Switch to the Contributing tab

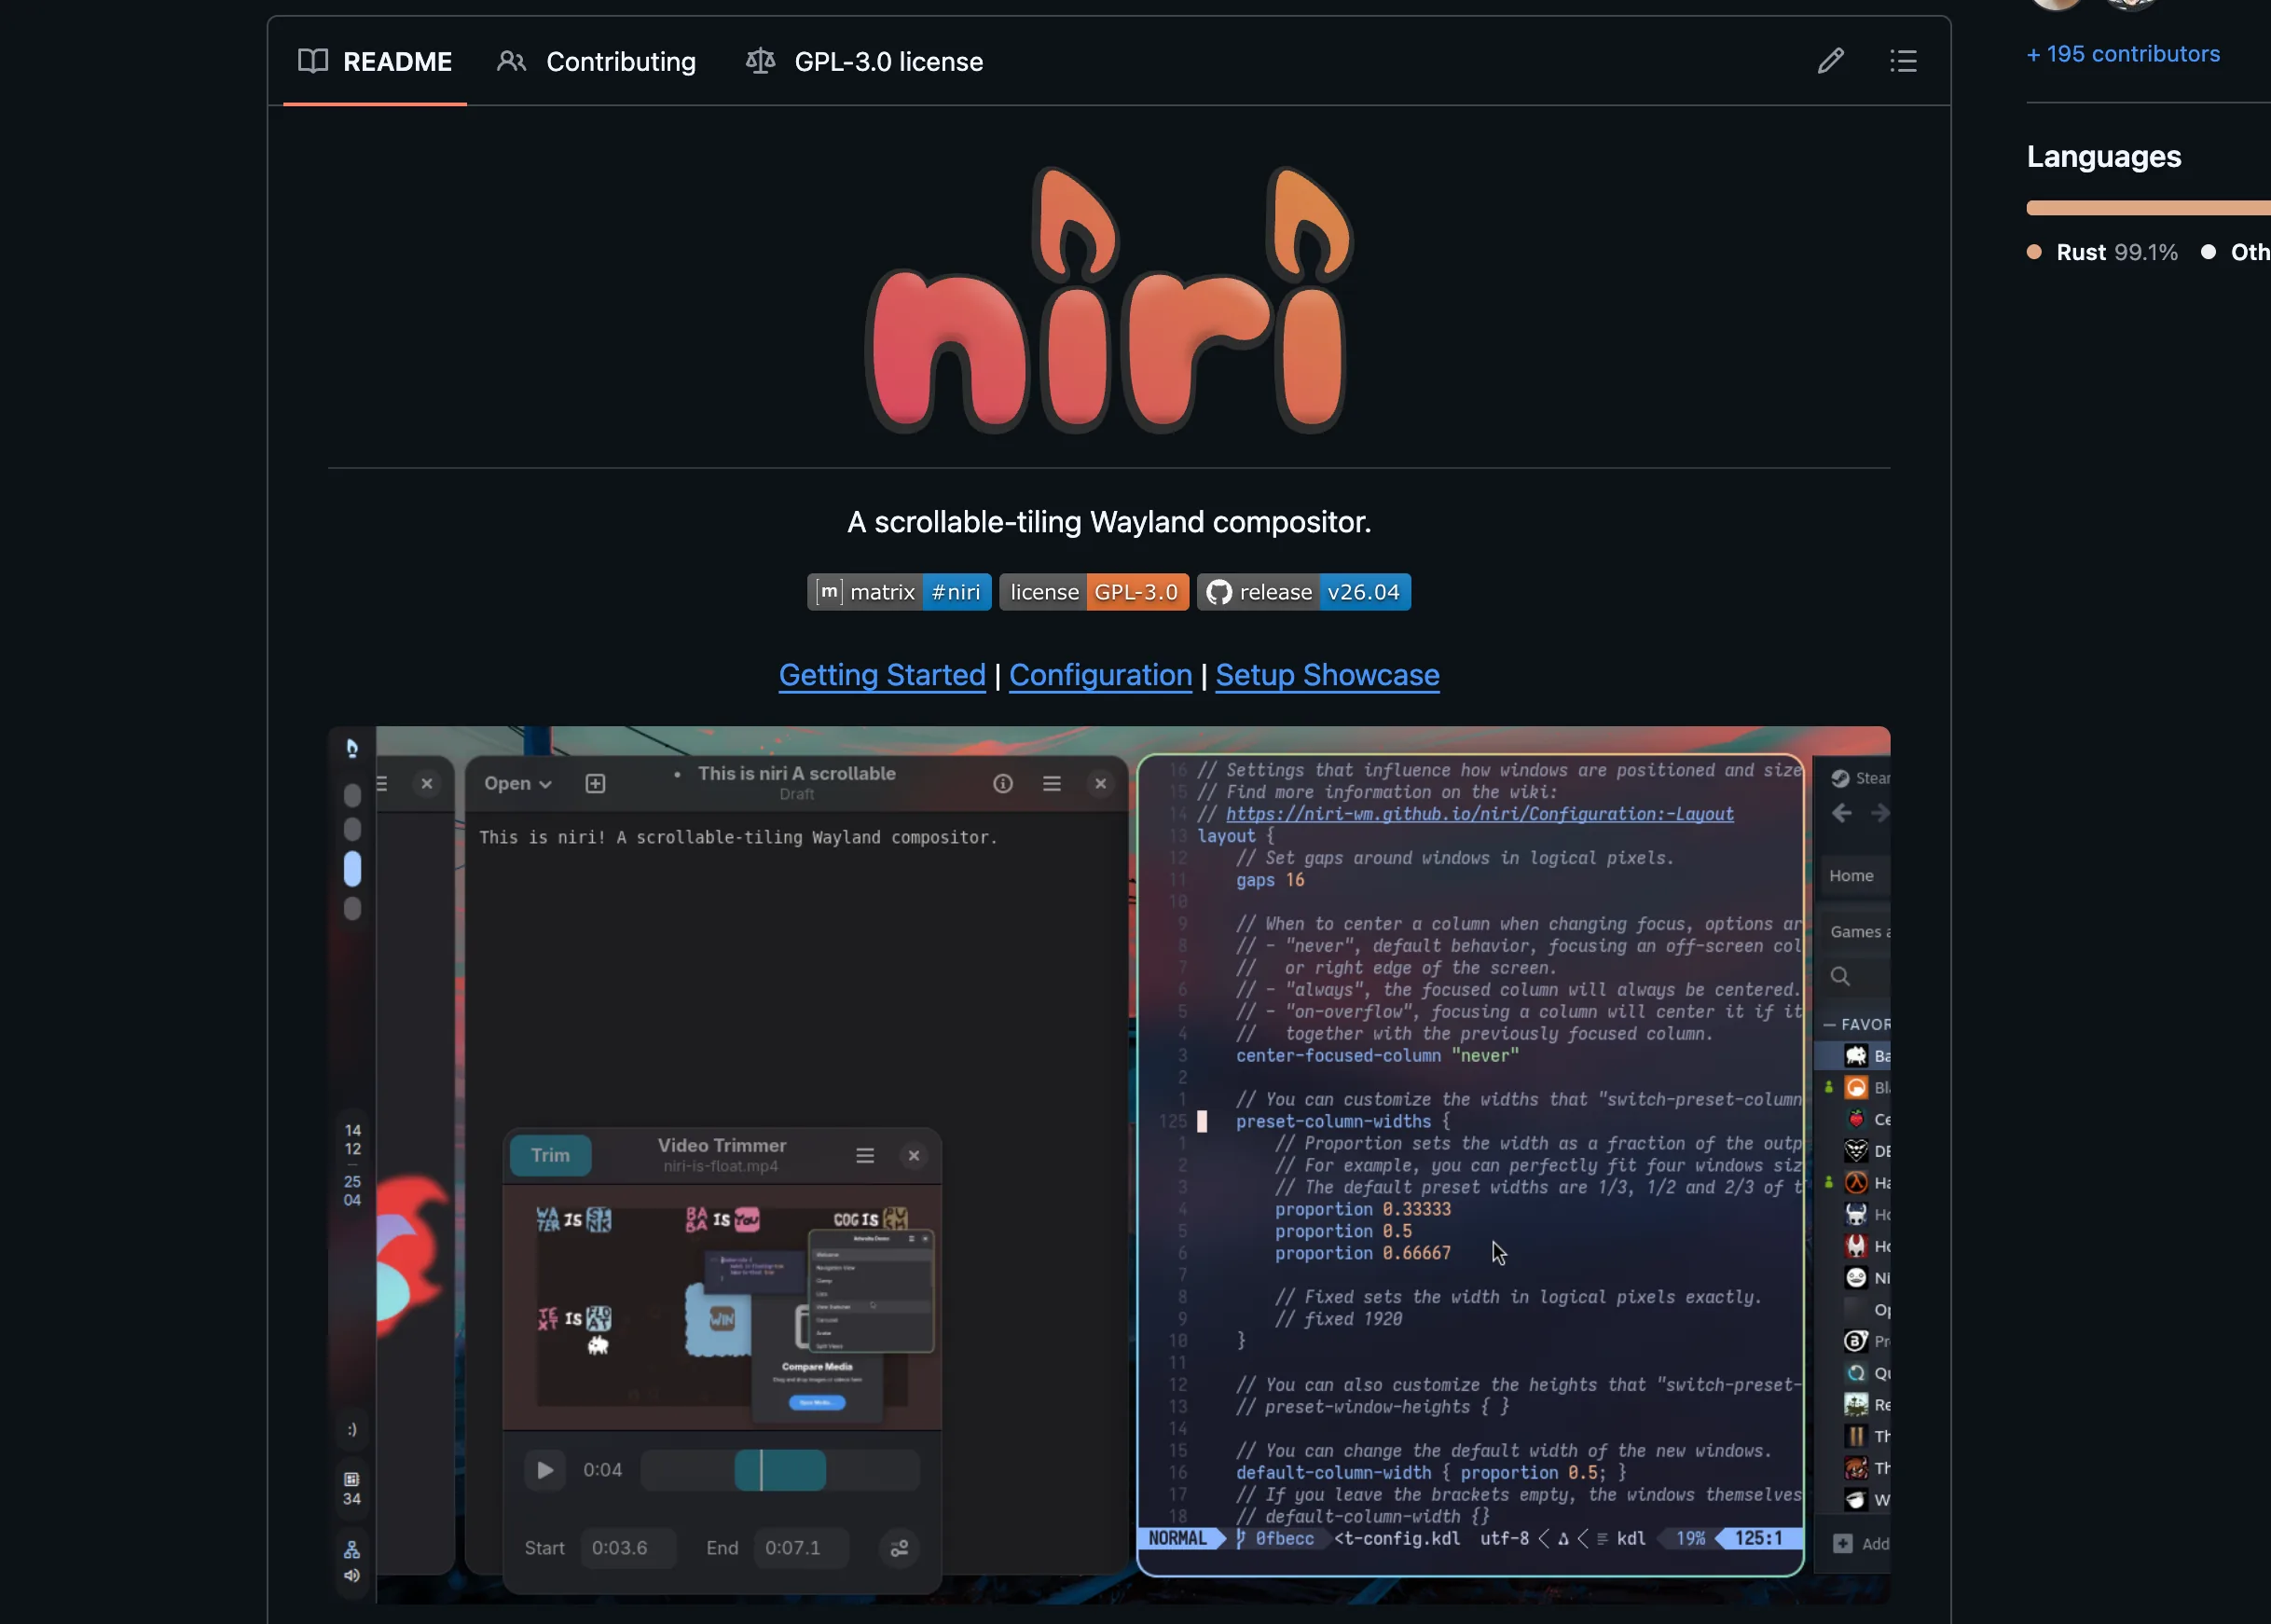point(596,62)
